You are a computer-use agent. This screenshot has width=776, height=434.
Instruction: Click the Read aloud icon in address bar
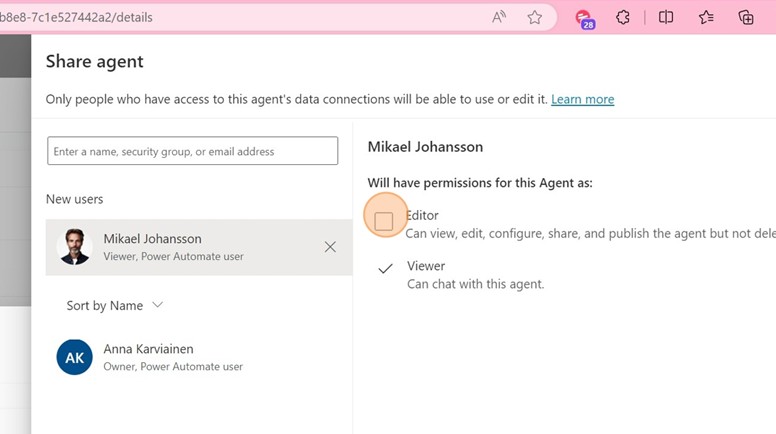click(x=499, y=17)
